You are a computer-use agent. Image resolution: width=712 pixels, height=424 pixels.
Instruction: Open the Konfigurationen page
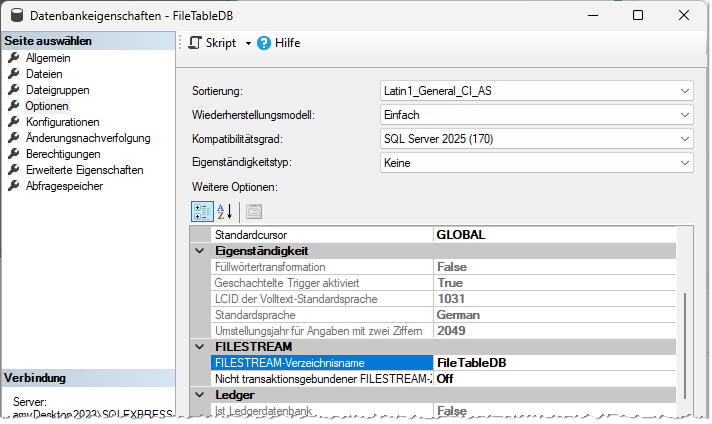pos(63,122)
